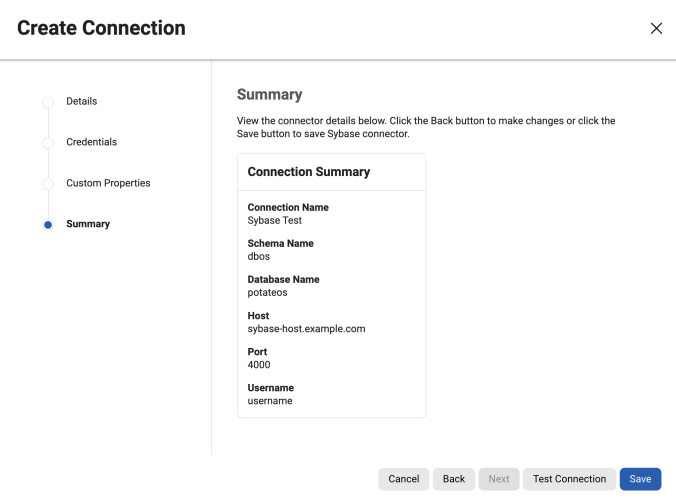Go back with the Back button

pos(454,479)
